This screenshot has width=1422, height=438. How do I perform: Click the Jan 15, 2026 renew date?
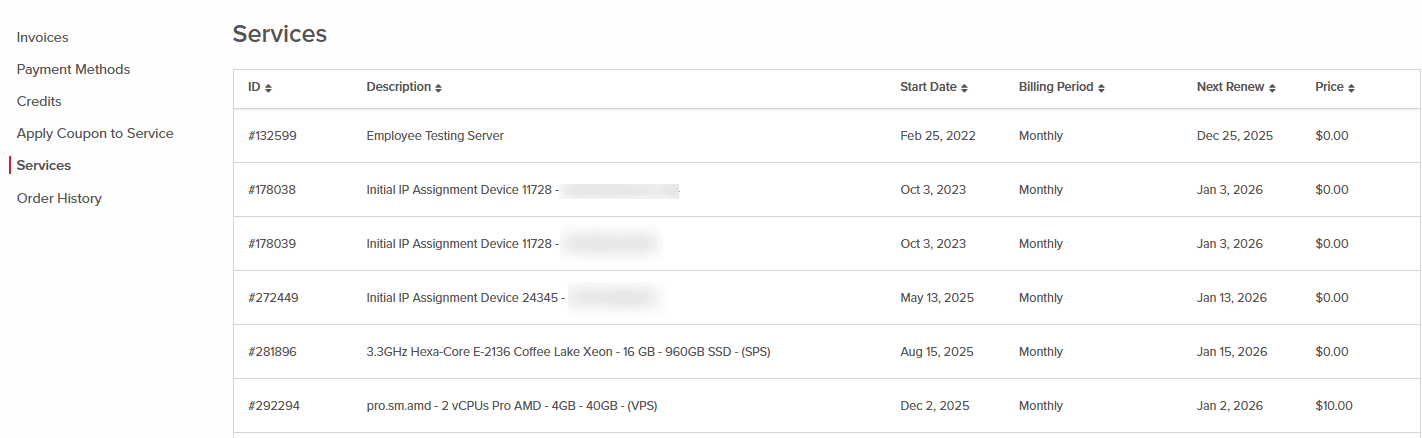coord(1231,352)
